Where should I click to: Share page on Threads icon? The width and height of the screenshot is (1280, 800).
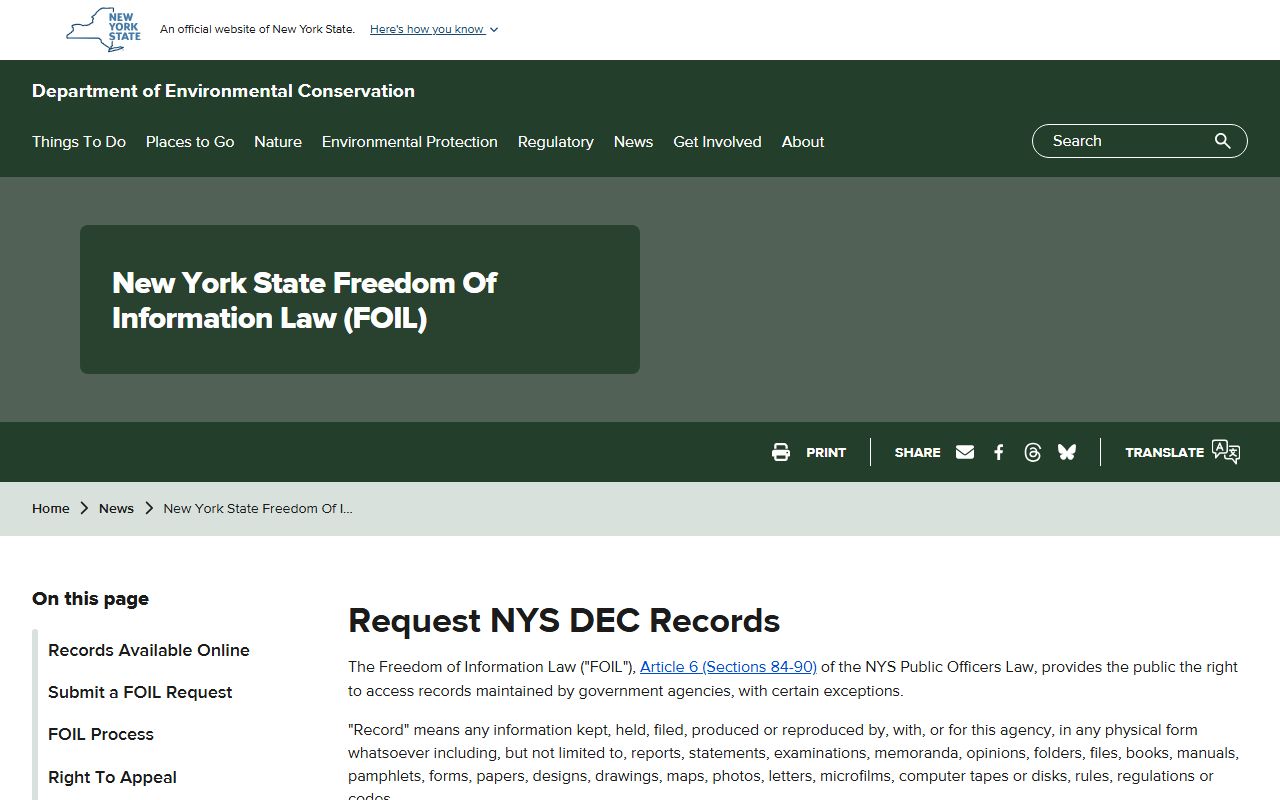point(1033,452)
